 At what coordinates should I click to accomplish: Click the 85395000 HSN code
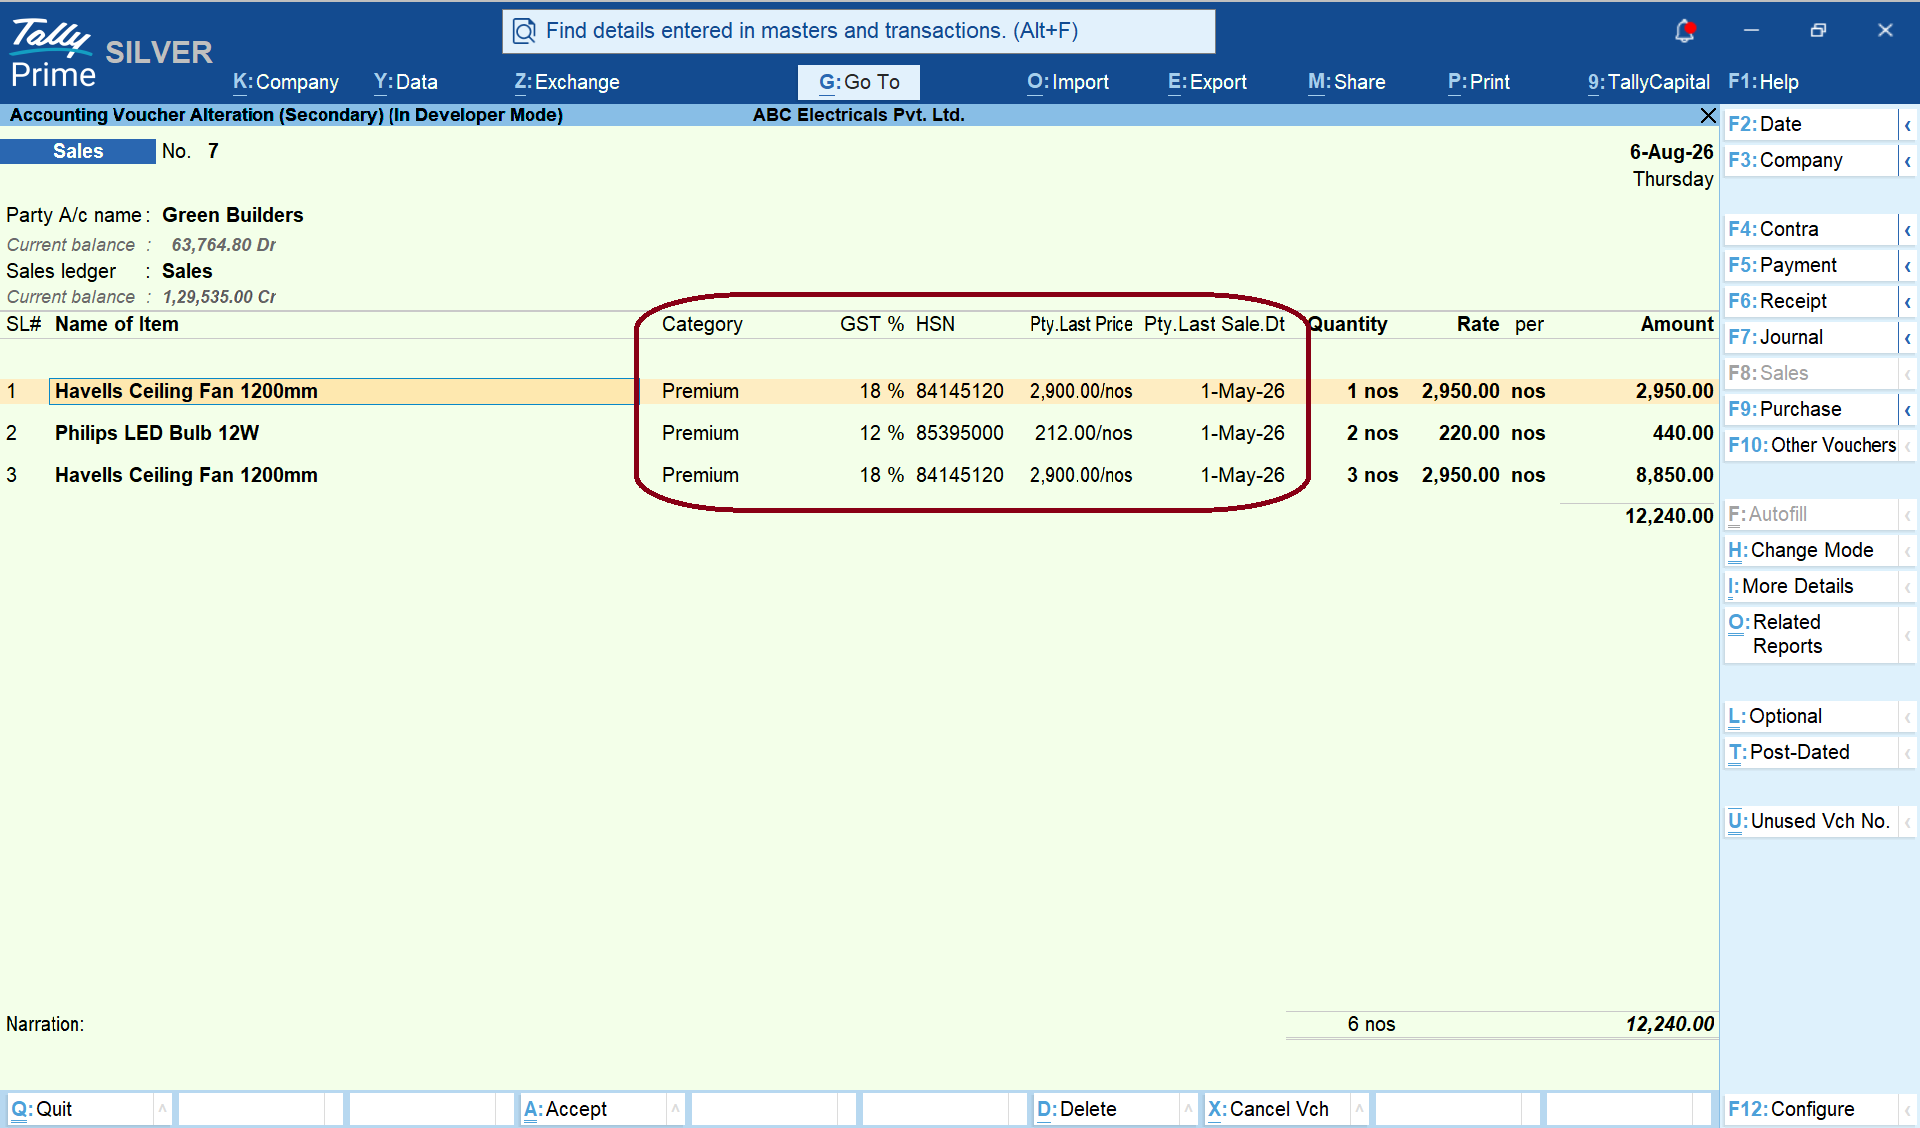960,434
